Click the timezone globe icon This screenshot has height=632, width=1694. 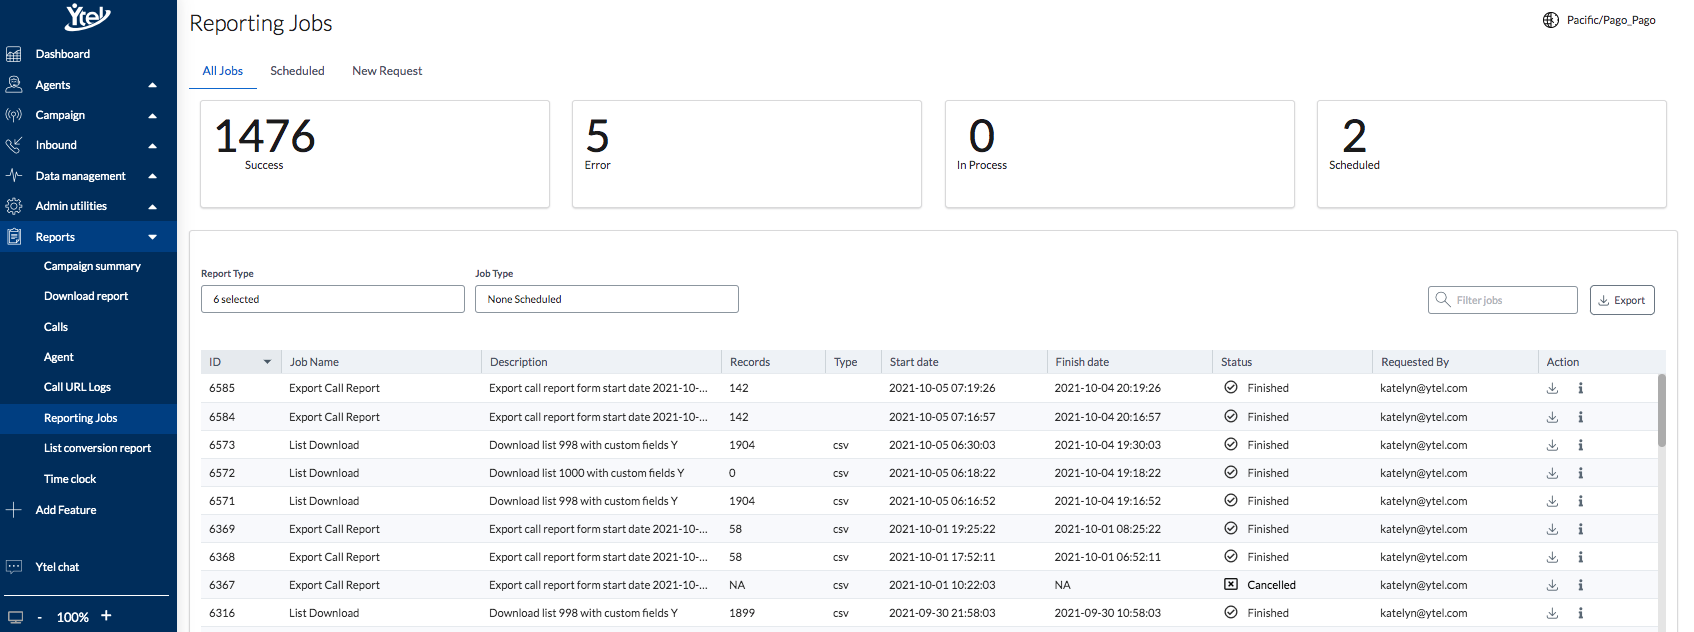tap(1551, 20)
